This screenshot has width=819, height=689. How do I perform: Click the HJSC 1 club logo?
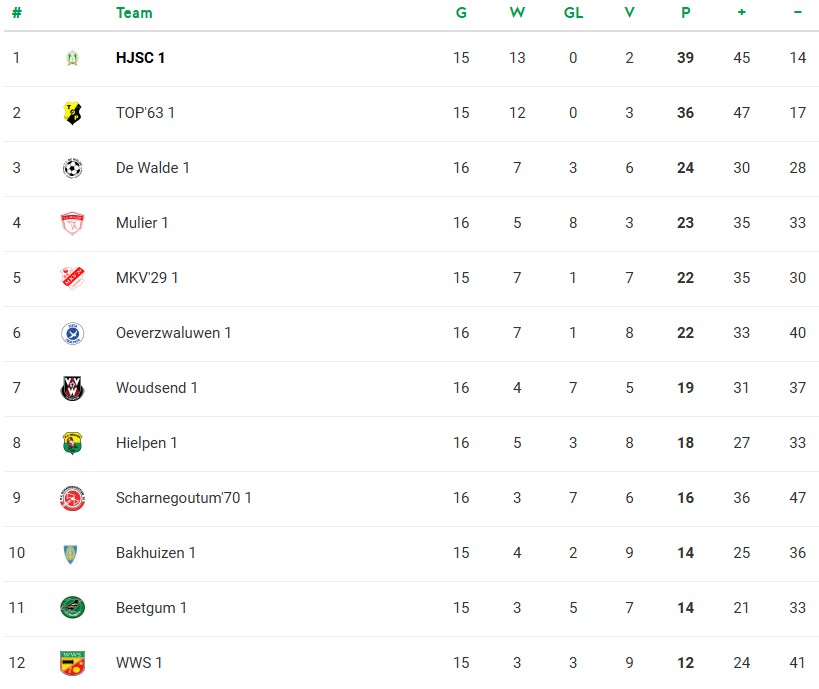click(x=72, y=58)
